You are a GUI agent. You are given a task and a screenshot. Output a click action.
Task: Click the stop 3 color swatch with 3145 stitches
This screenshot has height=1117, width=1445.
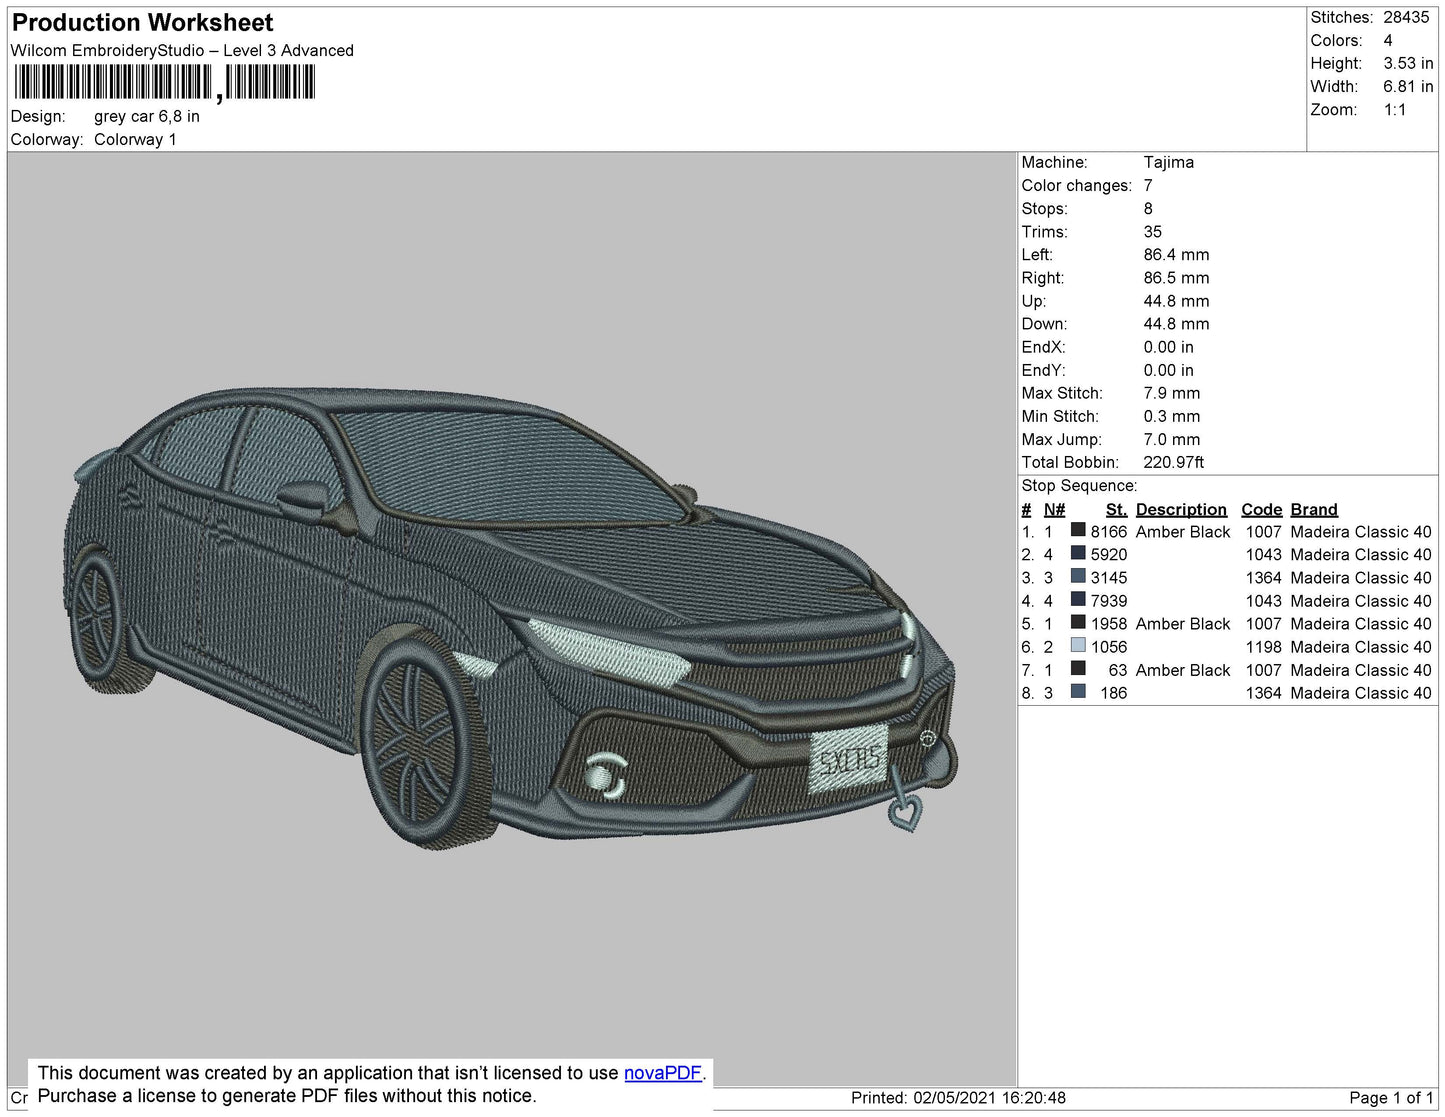pyautogui.click(x=1078, y=576)
